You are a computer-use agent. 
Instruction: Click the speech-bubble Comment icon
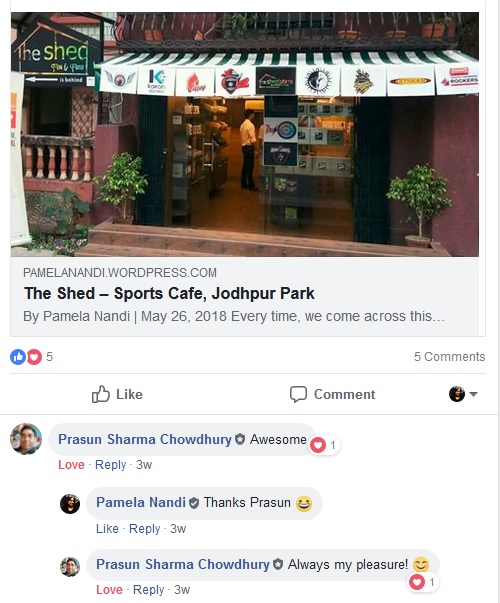[x=298, y=394]
